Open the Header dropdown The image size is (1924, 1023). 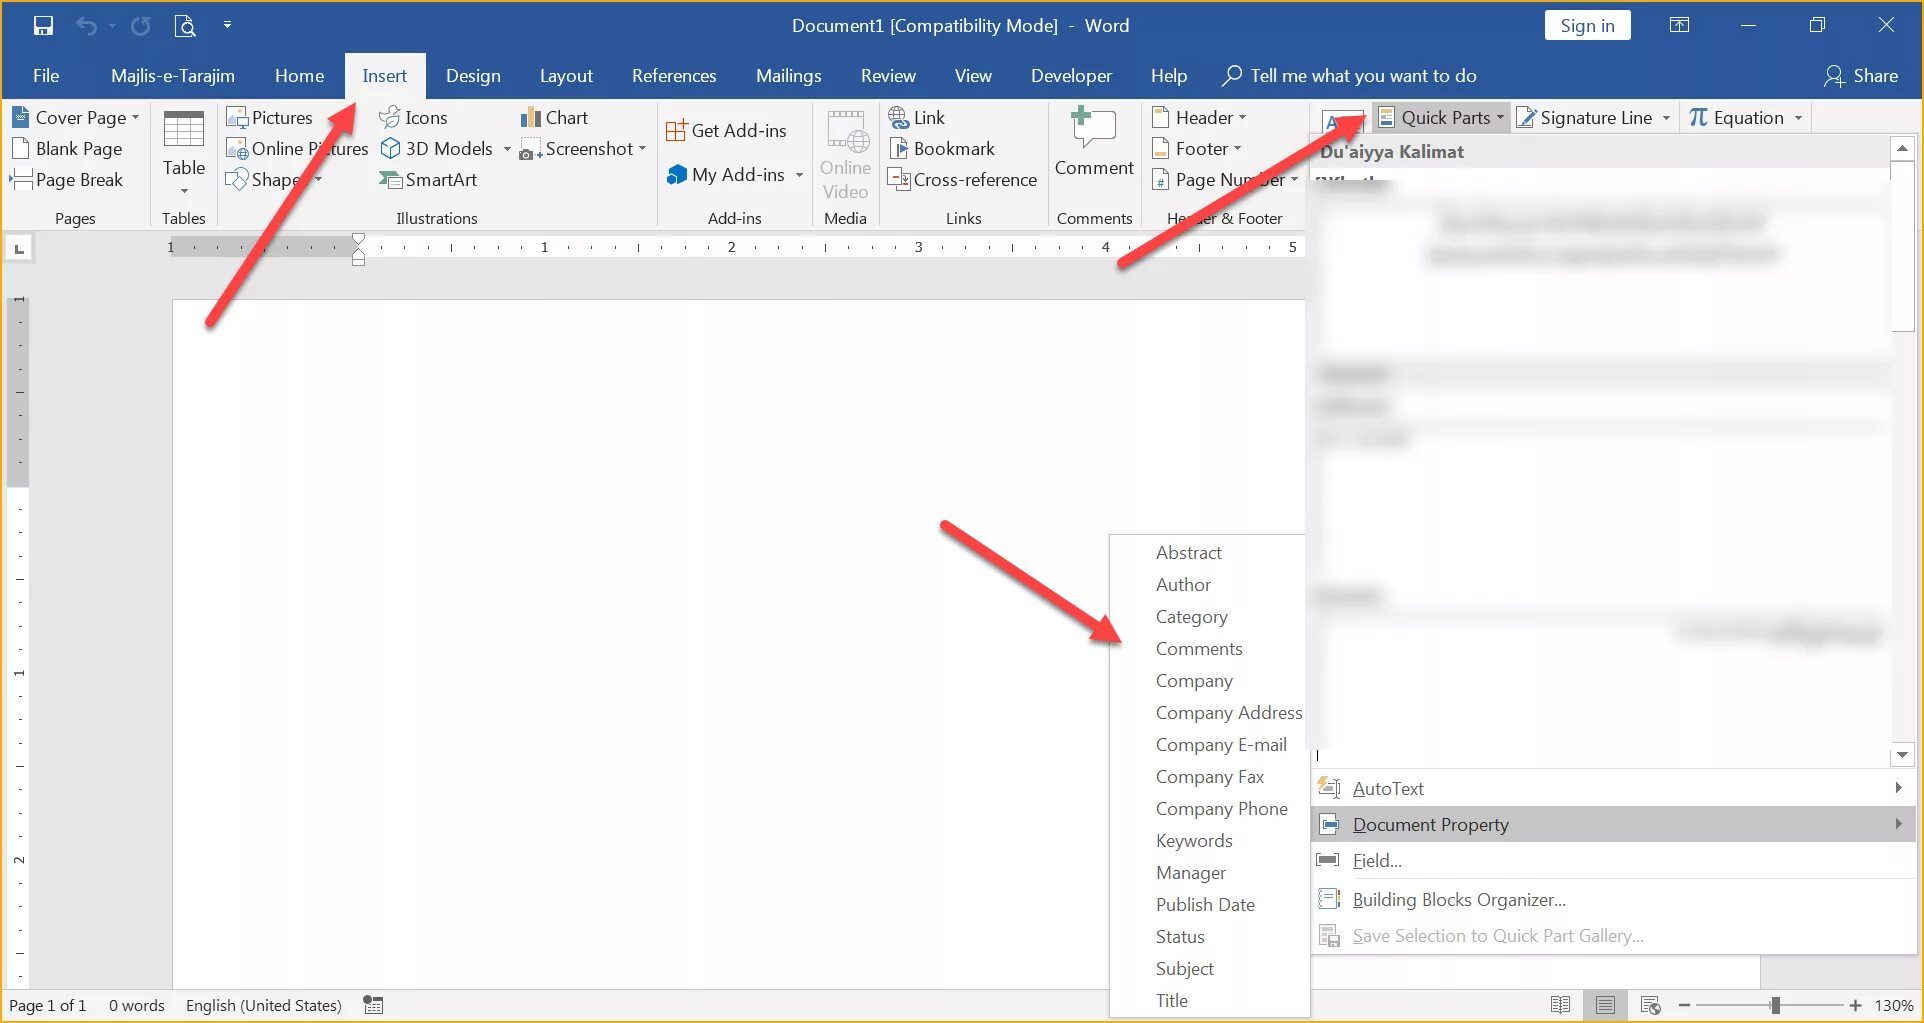tap(1200, 118)
